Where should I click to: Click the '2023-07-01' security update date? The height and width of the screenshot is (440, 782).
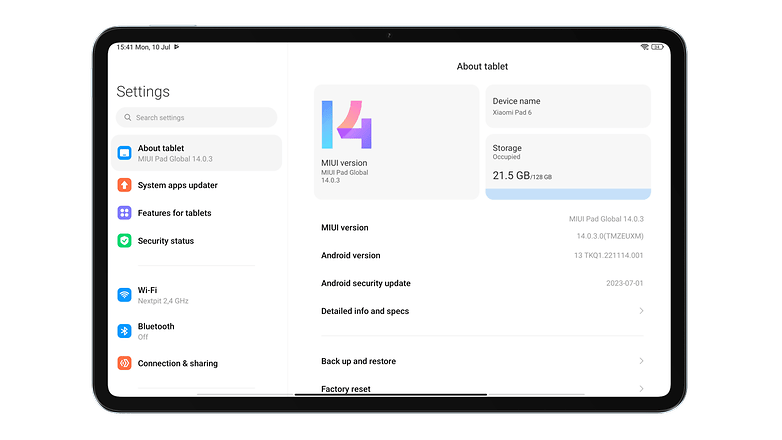[624, 283]
